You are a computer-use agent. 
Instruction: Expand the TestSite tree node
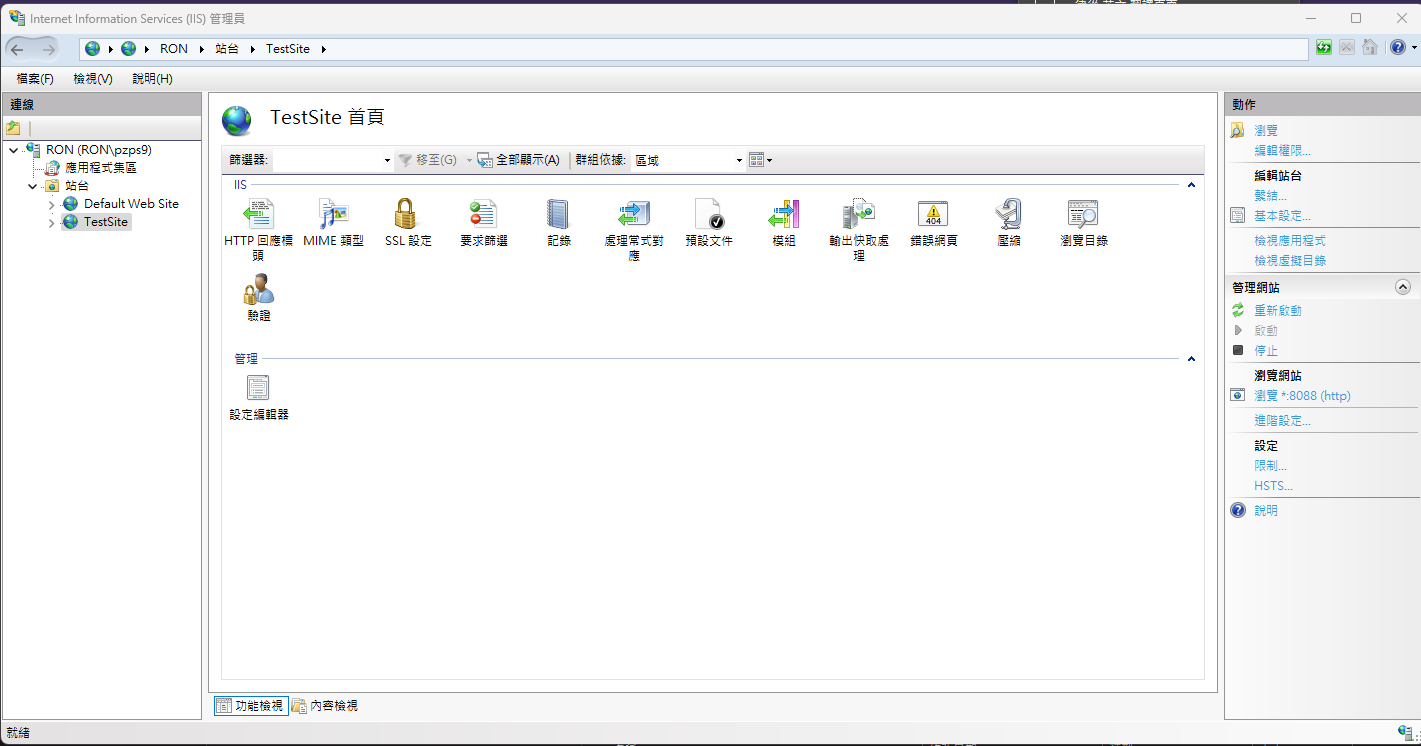tap(52, 223)
